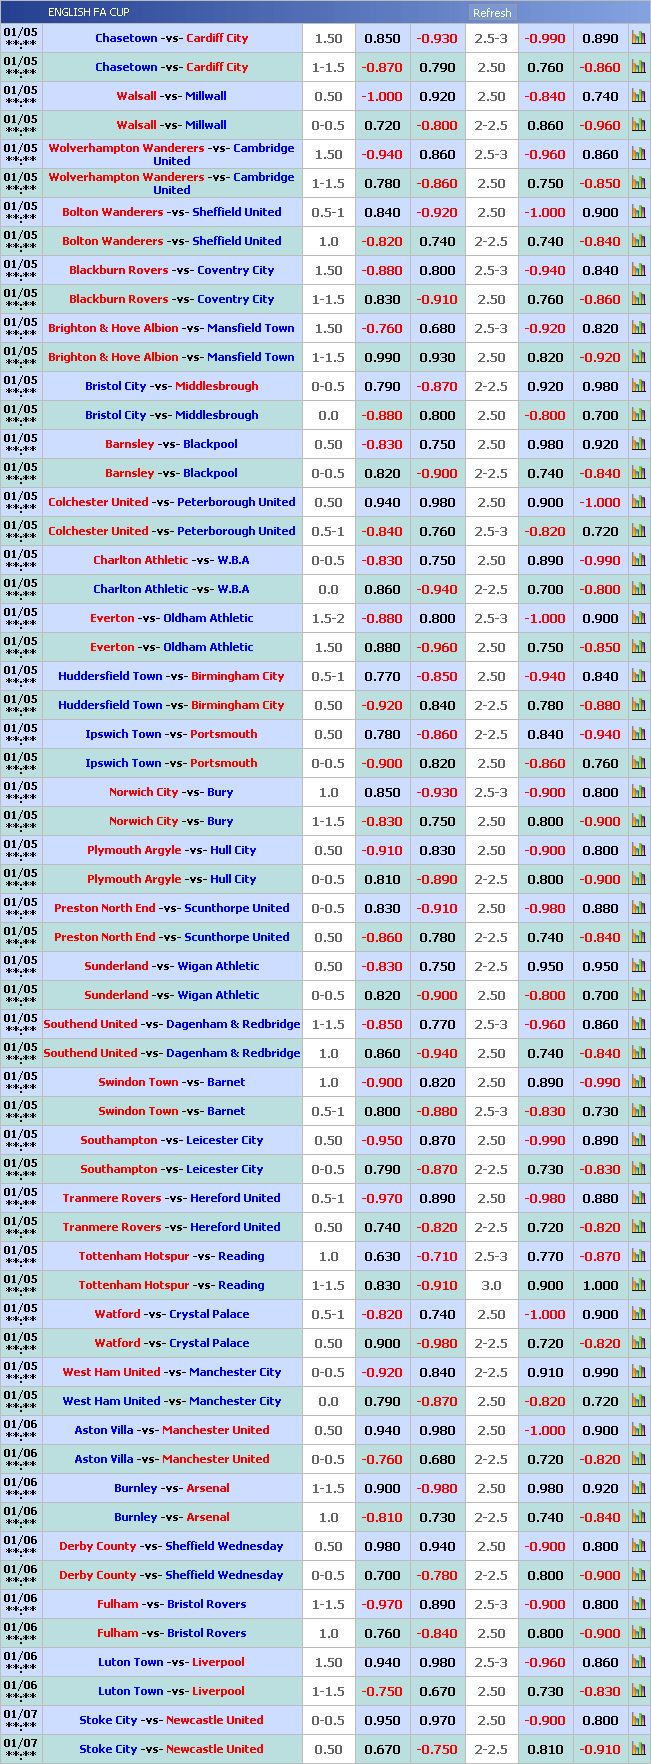Click chart icon for Burnley vs Arsenal 1-1.5 row

(x=638, y=1488)
